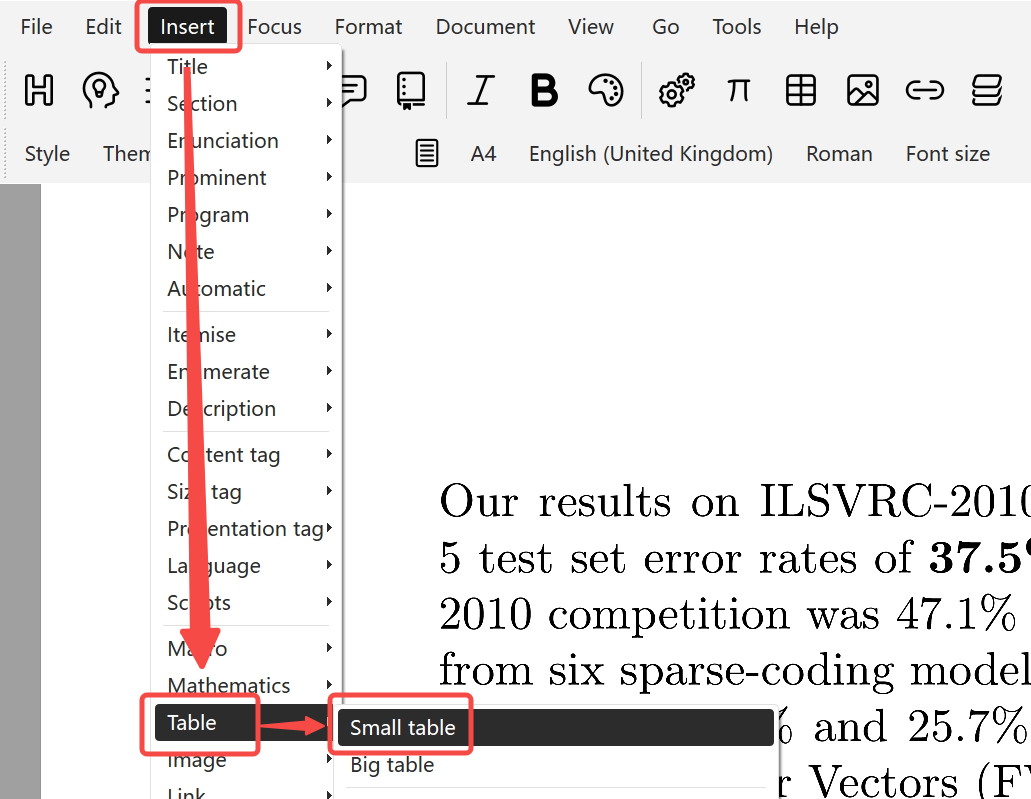Expand the Mathematics submenu
This screenshot has width=1031, height=799.
point(247,685)
